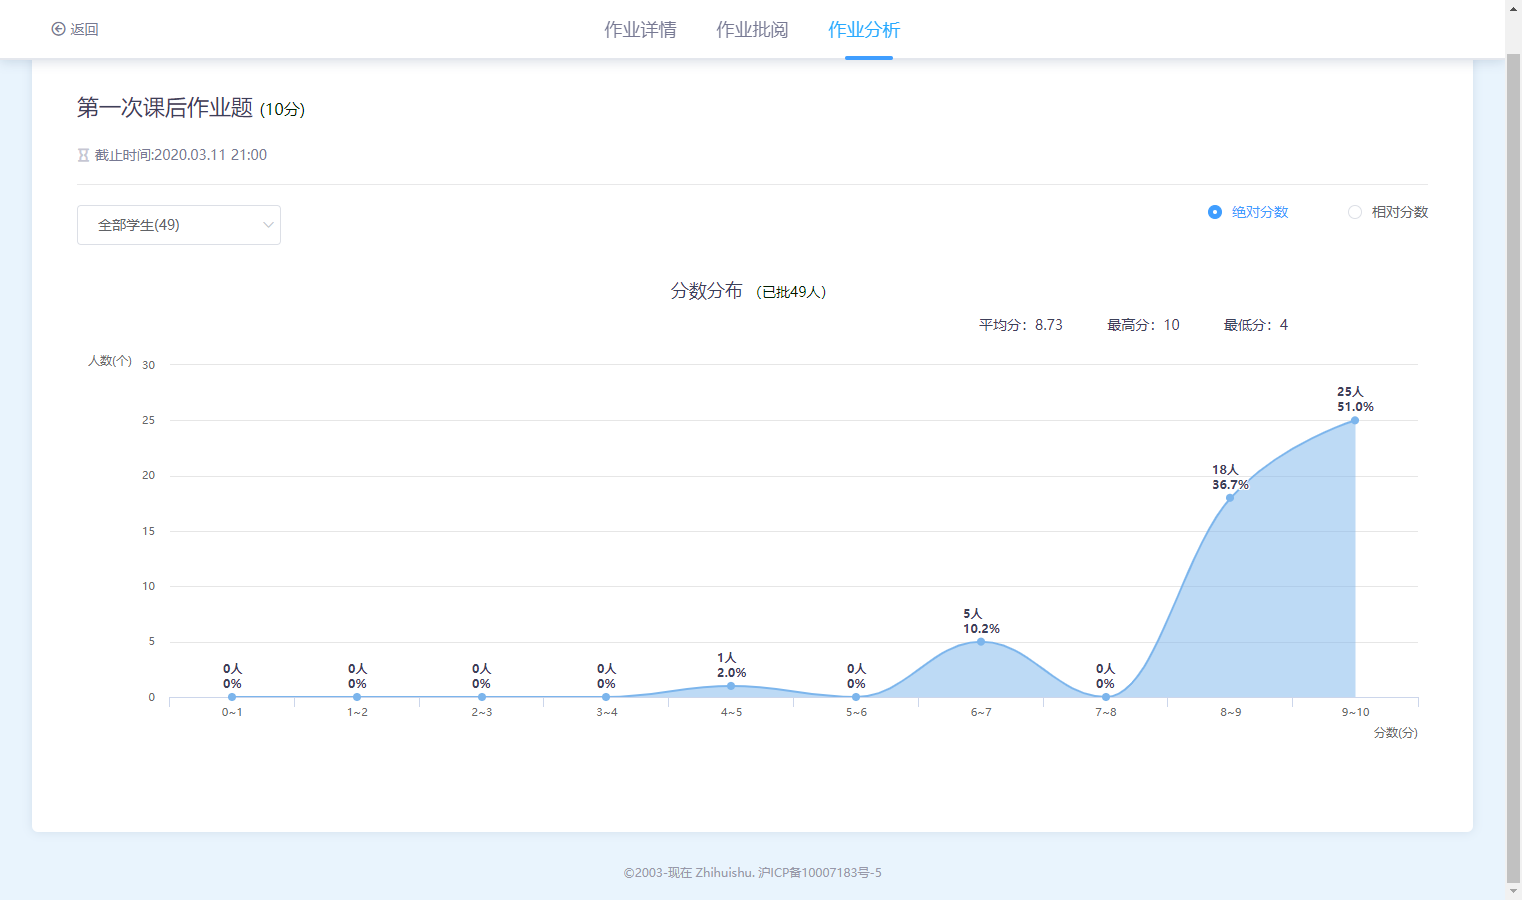Screen dimensions: 1522x900
Task: Select the 作业分析 tab
Action: click(x=864, y=30)
